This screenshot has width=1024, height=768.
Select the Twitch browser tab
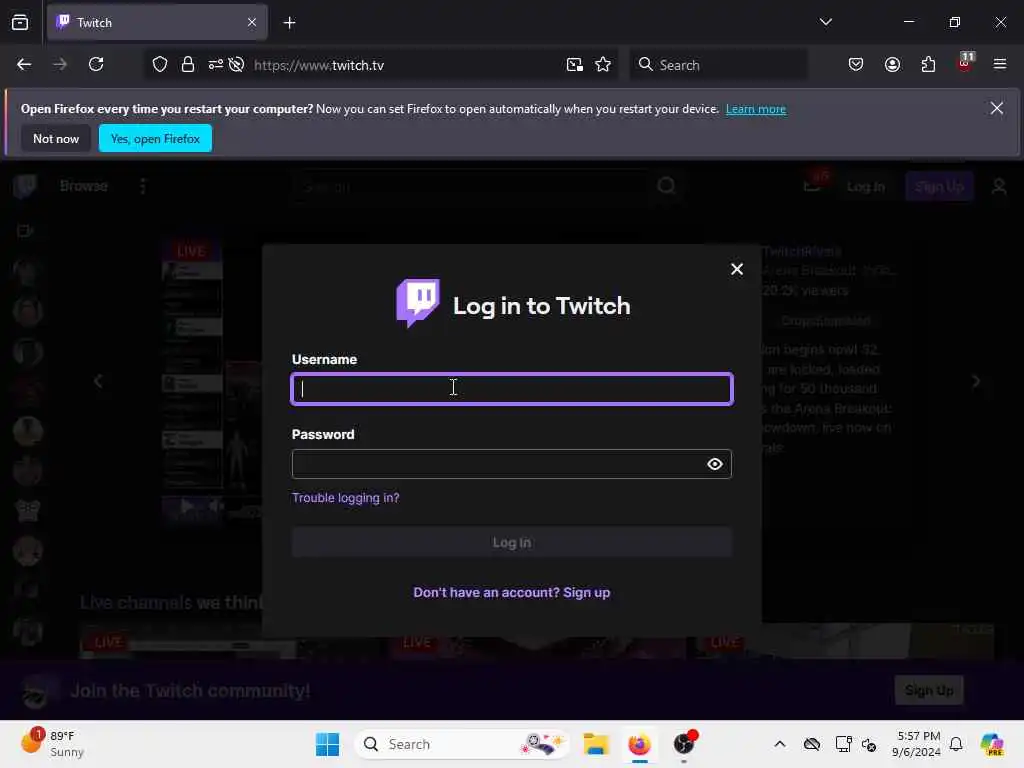(x=157, y=23)
